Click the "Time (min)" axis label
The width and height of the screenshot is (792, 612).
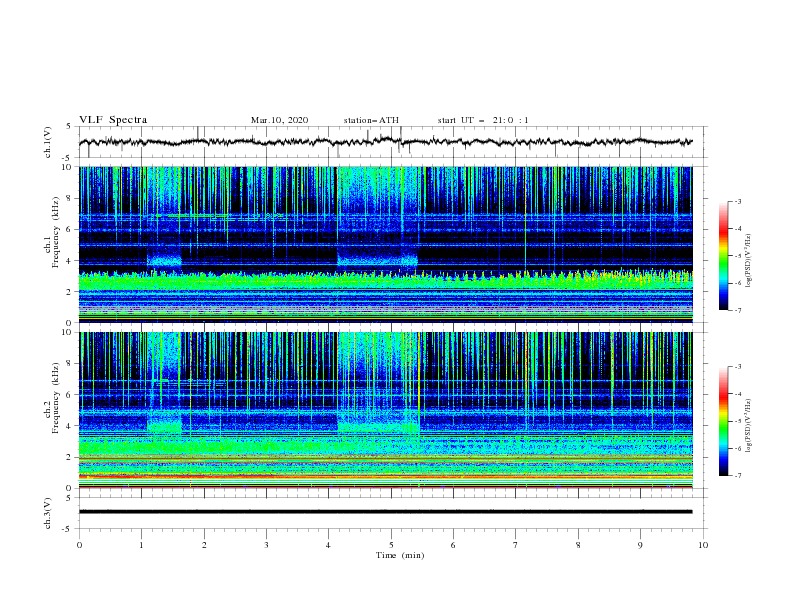click(x=400, y=555)
